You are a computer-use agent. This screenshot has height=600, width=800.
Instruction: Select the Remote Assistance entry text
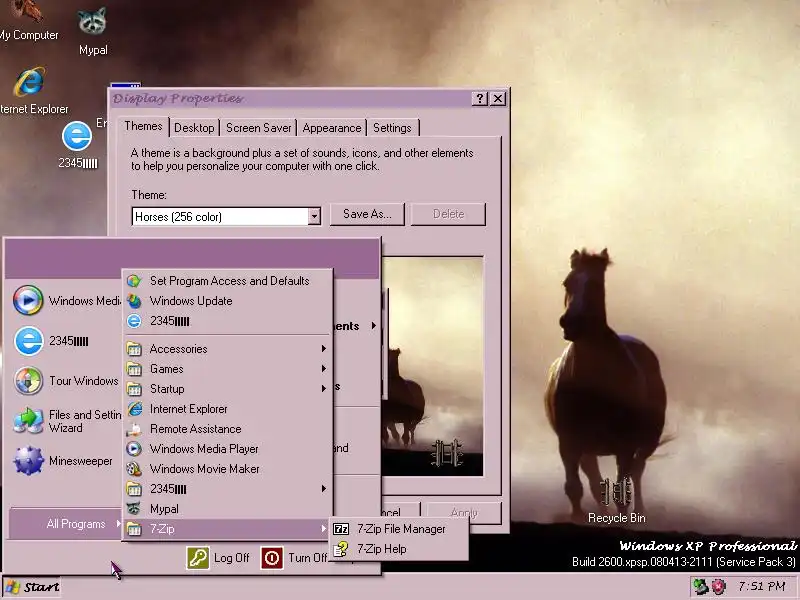[x=196, y=429]
